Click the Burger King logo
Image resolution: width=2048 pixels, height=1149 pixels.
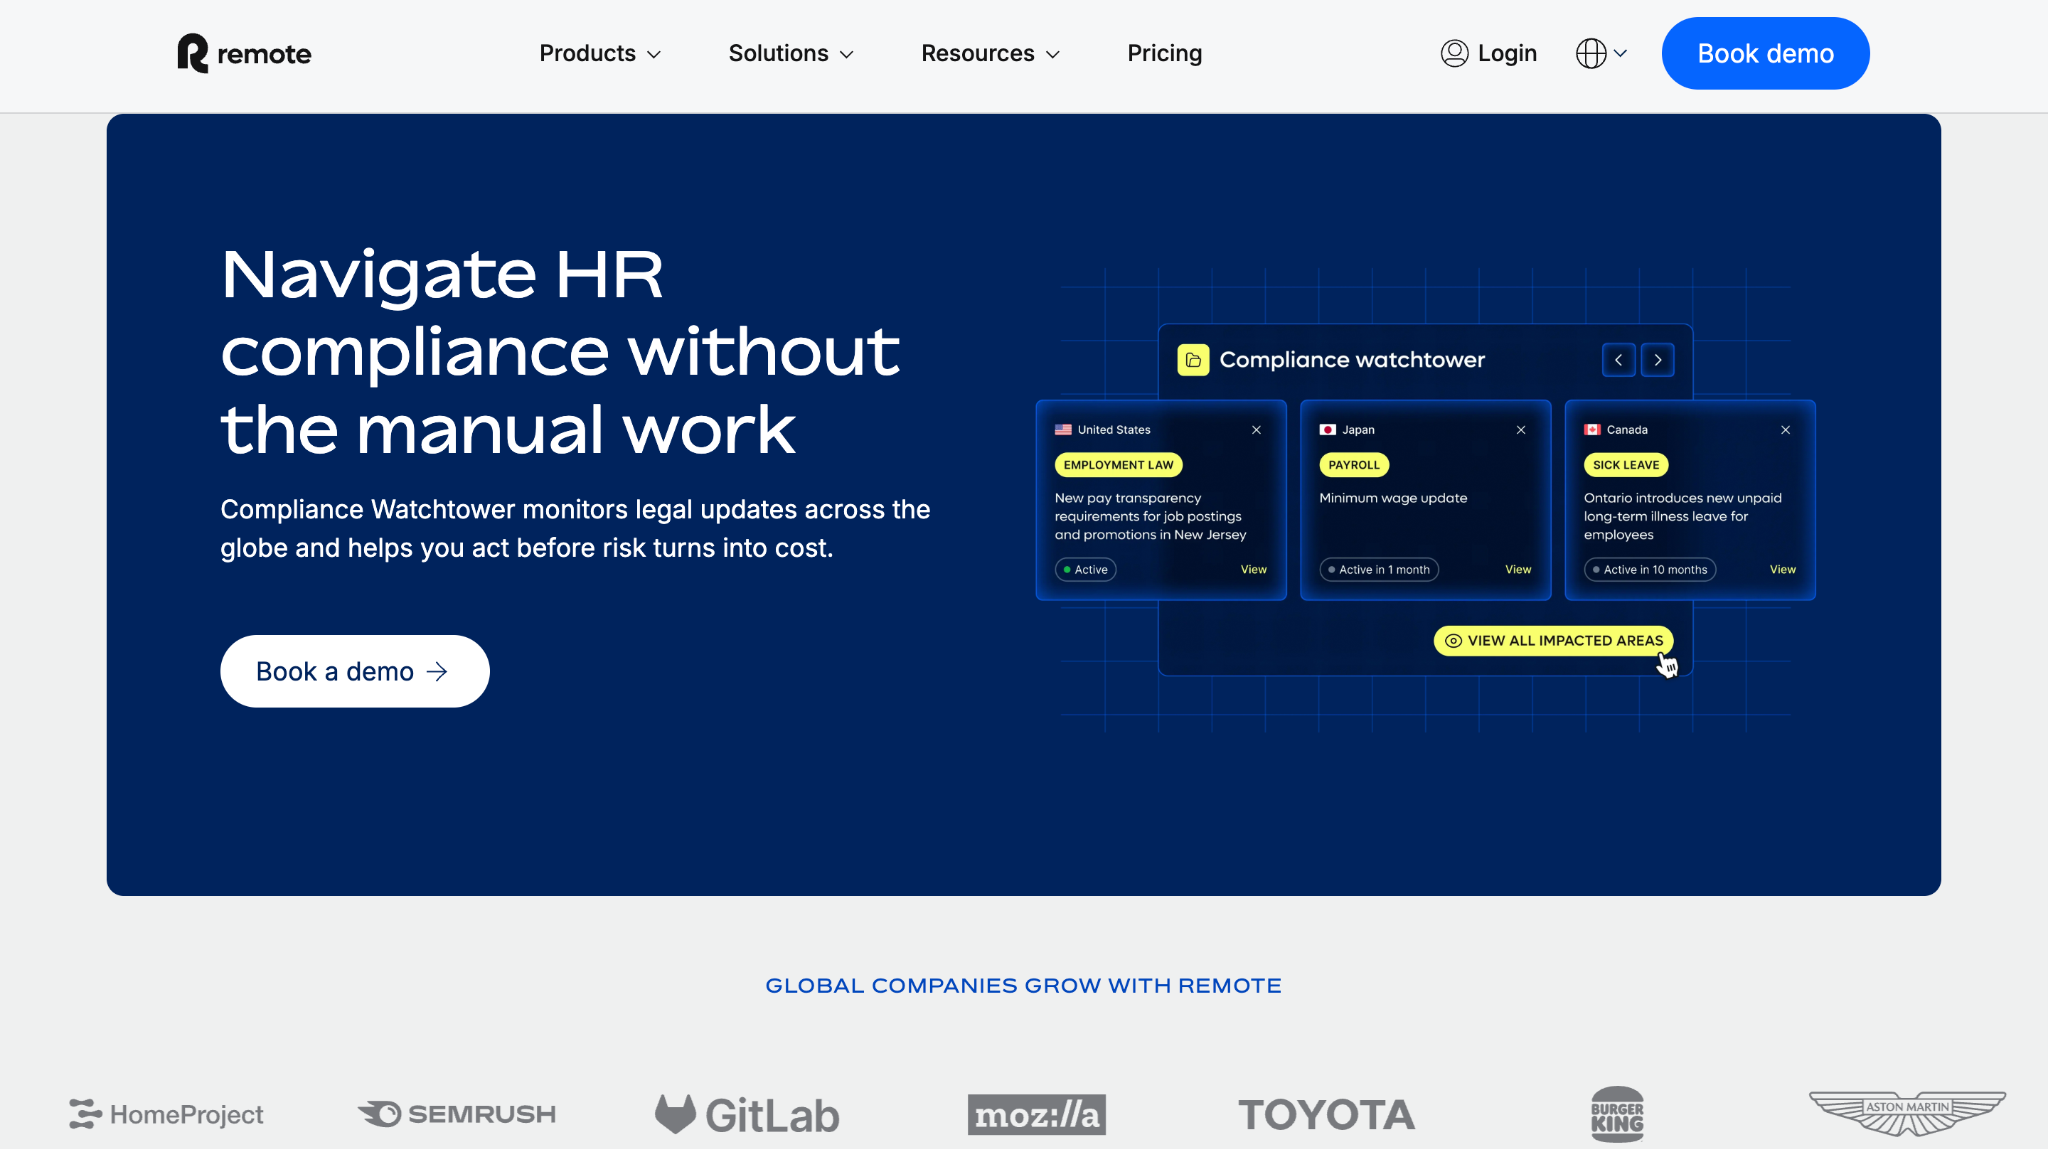tap(1617, 1114)
